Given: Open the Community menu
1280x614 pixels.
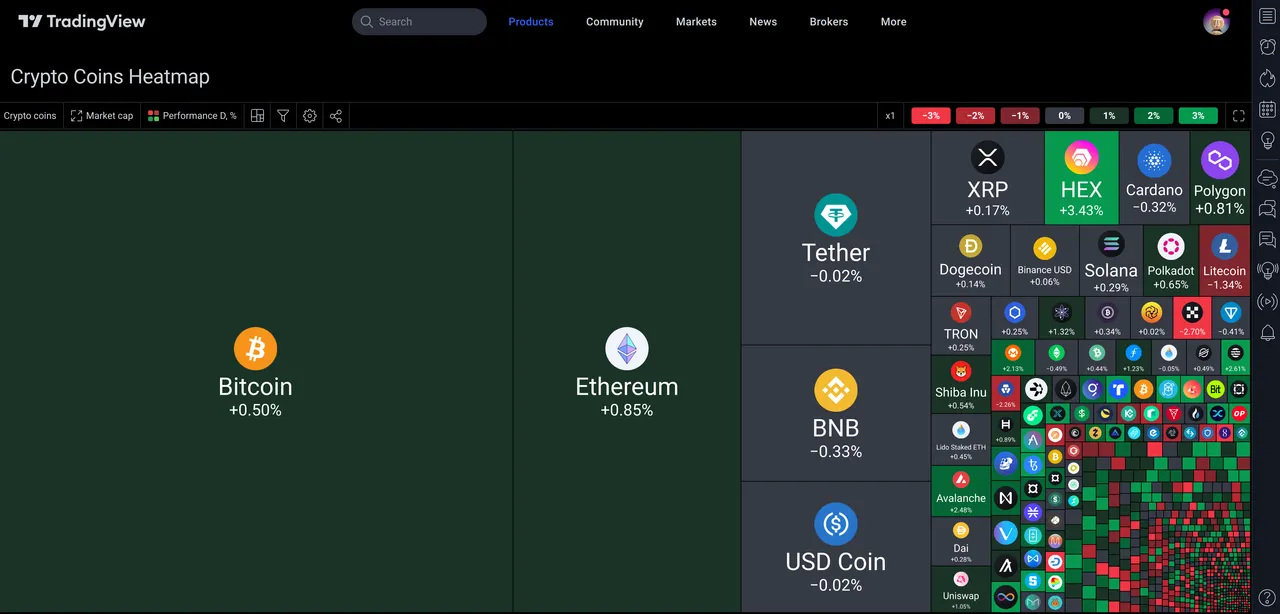Looking at the screenshot, I should (615, 22).
